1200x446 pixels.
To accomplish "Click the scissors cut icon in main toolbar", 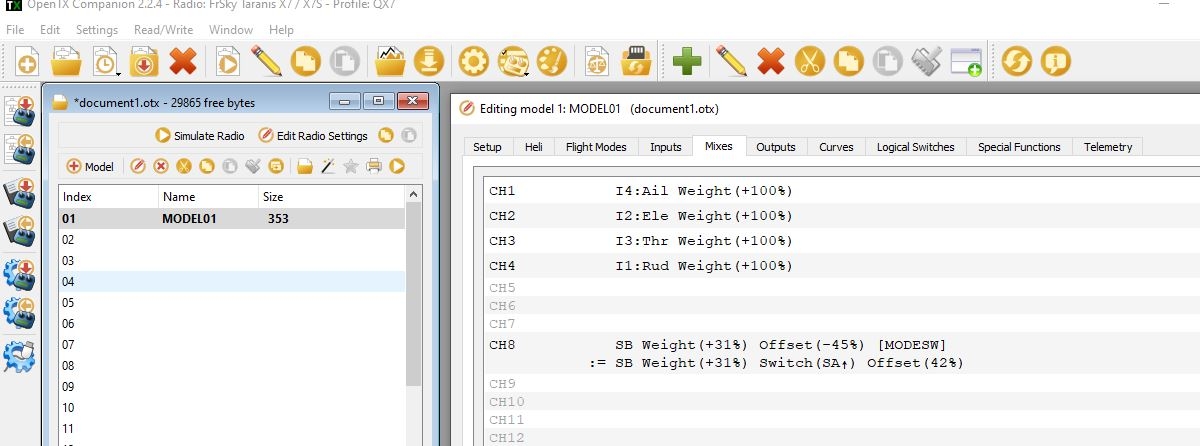I will click(808, 62).
